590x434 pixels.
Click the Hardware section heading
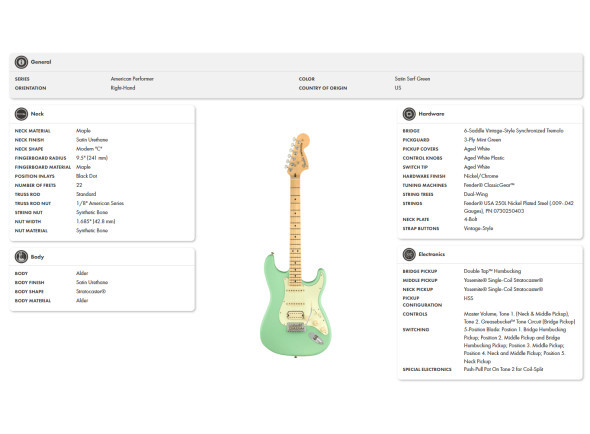point(431,114)
